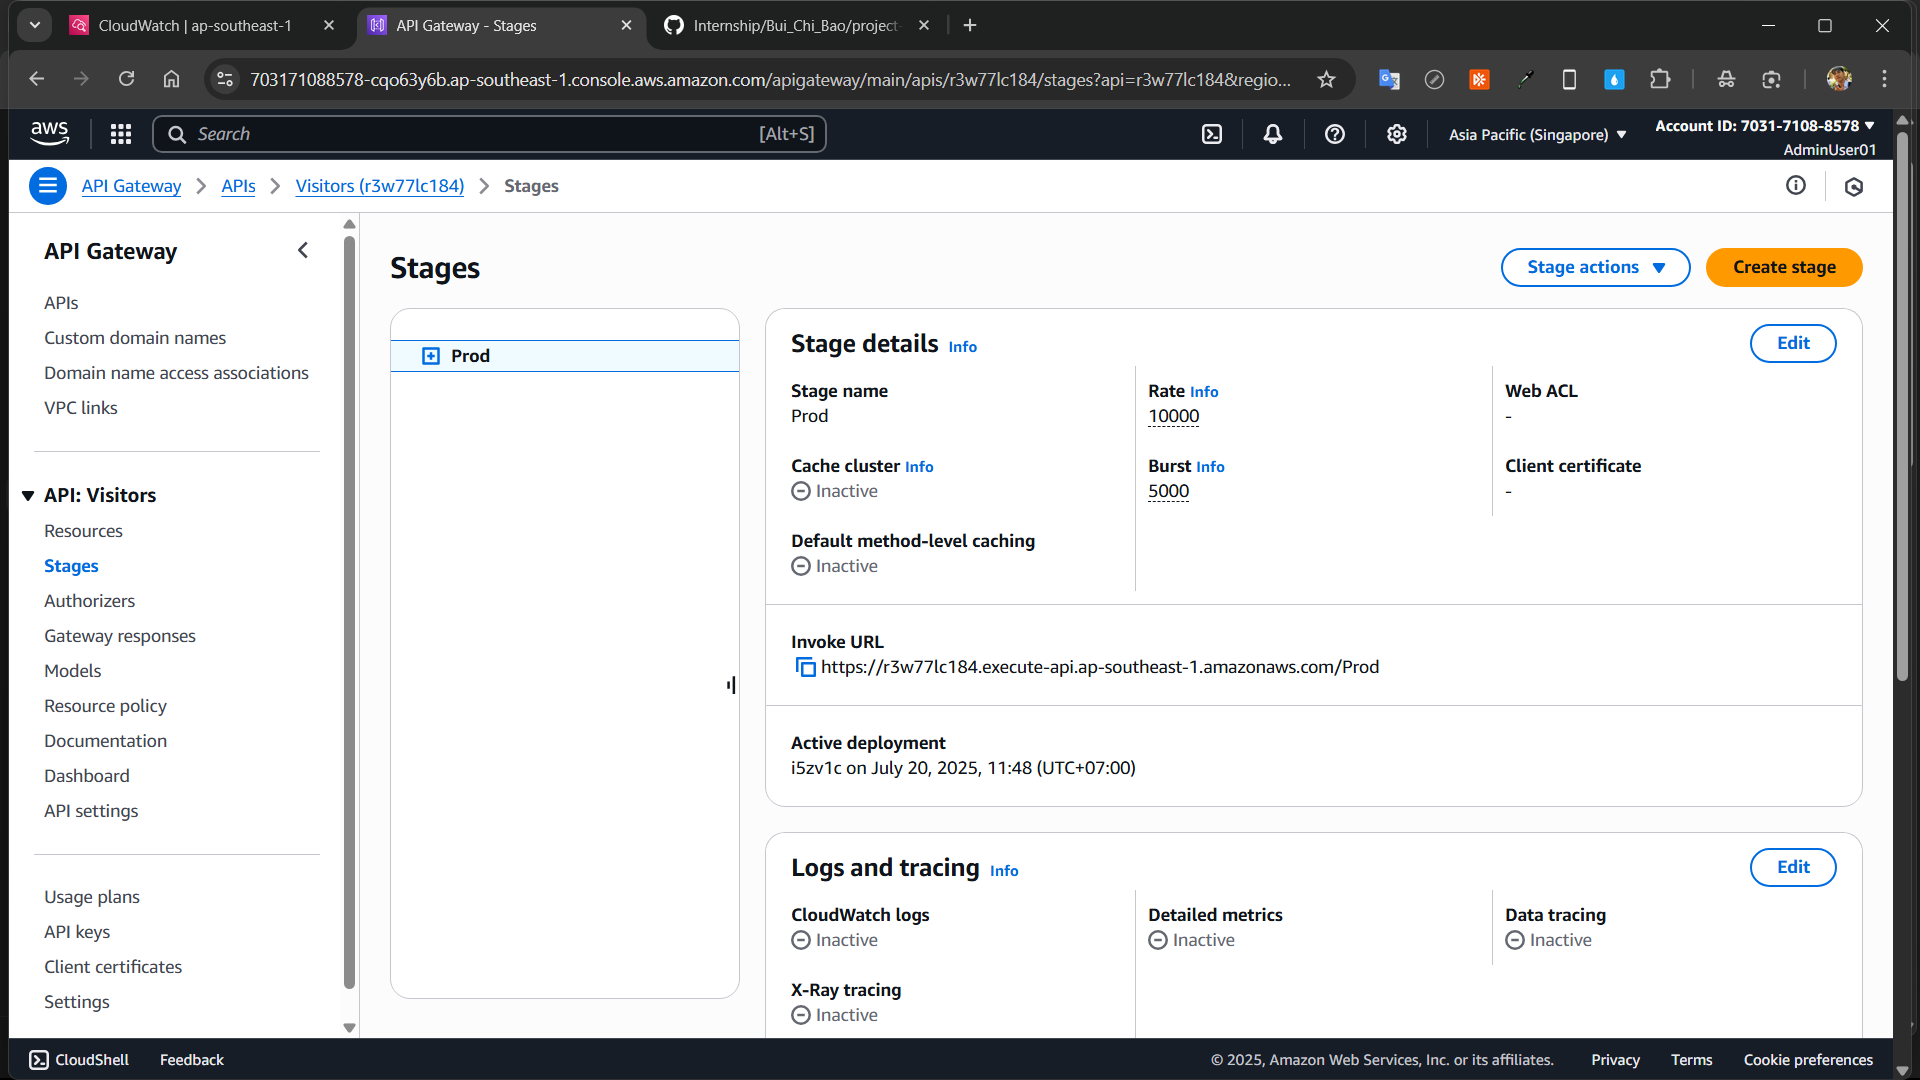Edit the Logs and tracing section

1792,867
